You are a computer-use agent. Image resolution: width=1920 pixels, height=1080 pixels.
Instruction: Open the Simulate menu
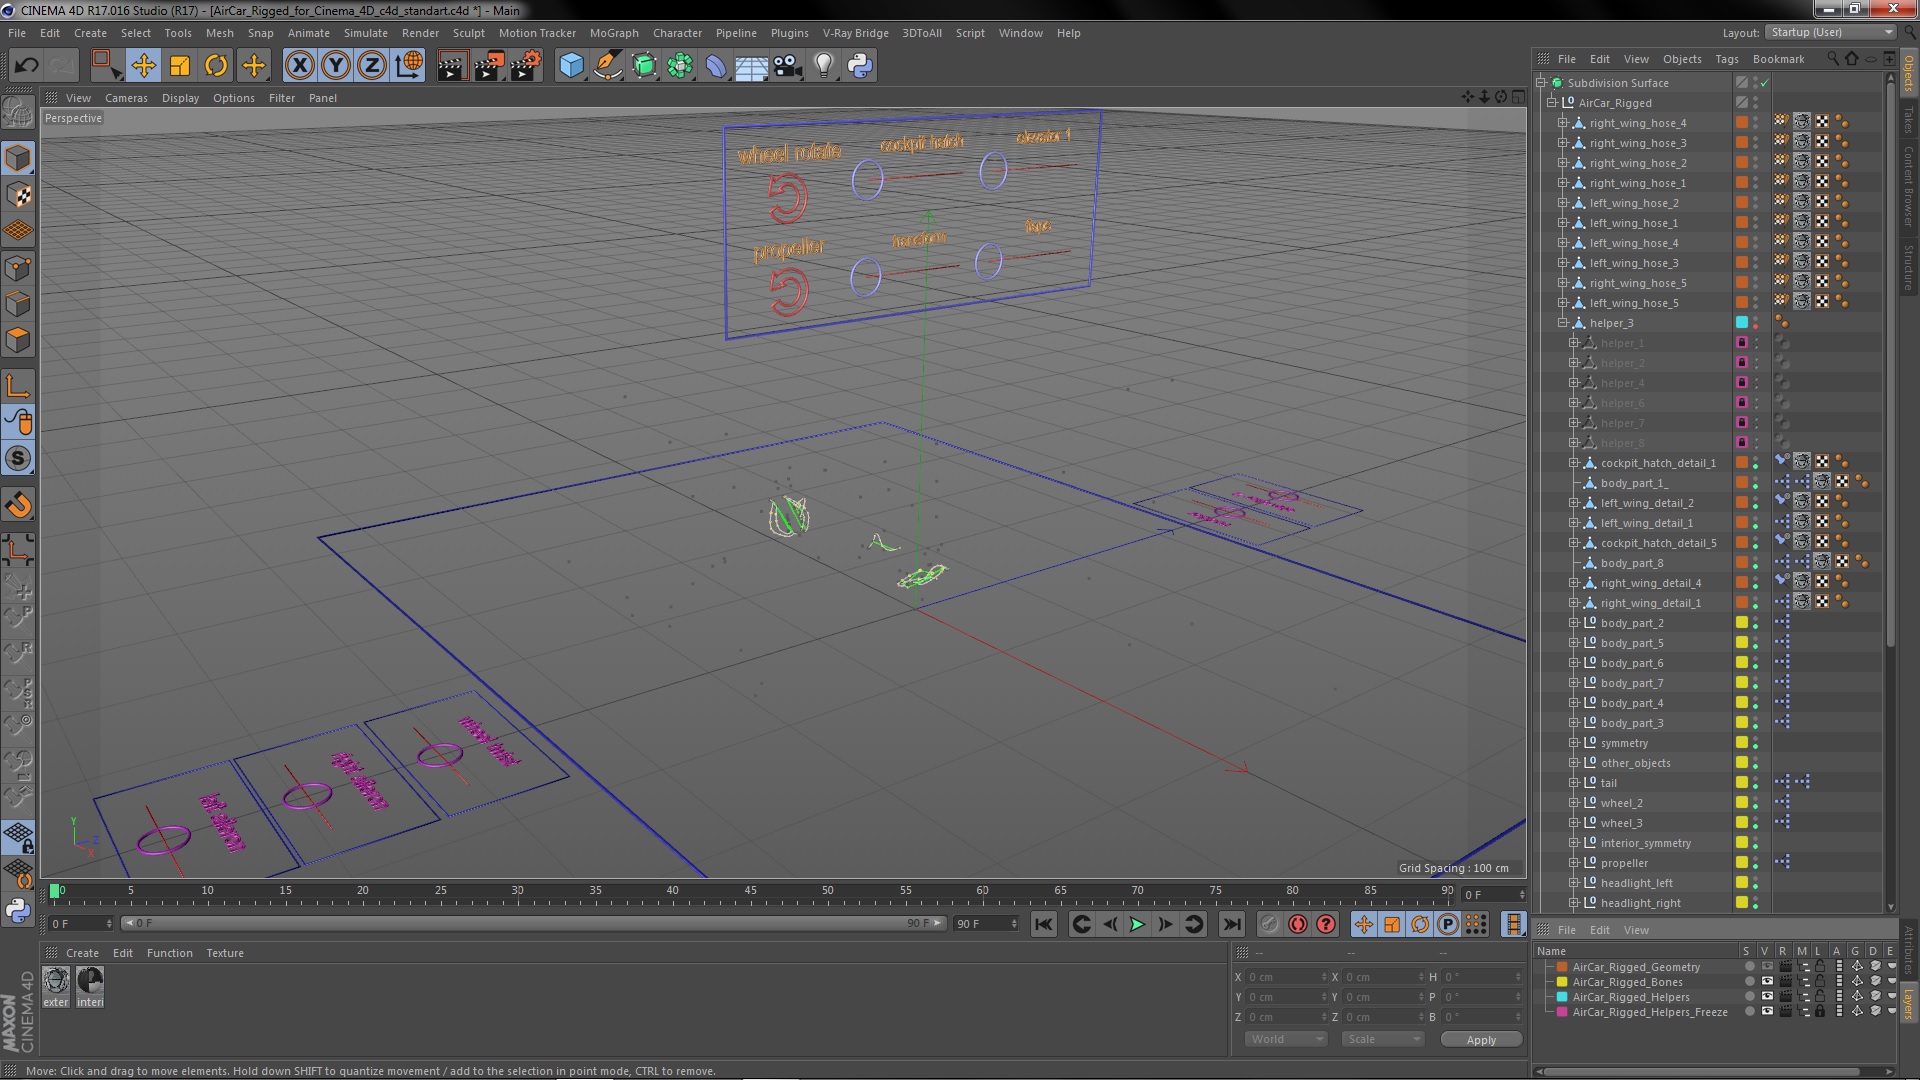(366, 33)
